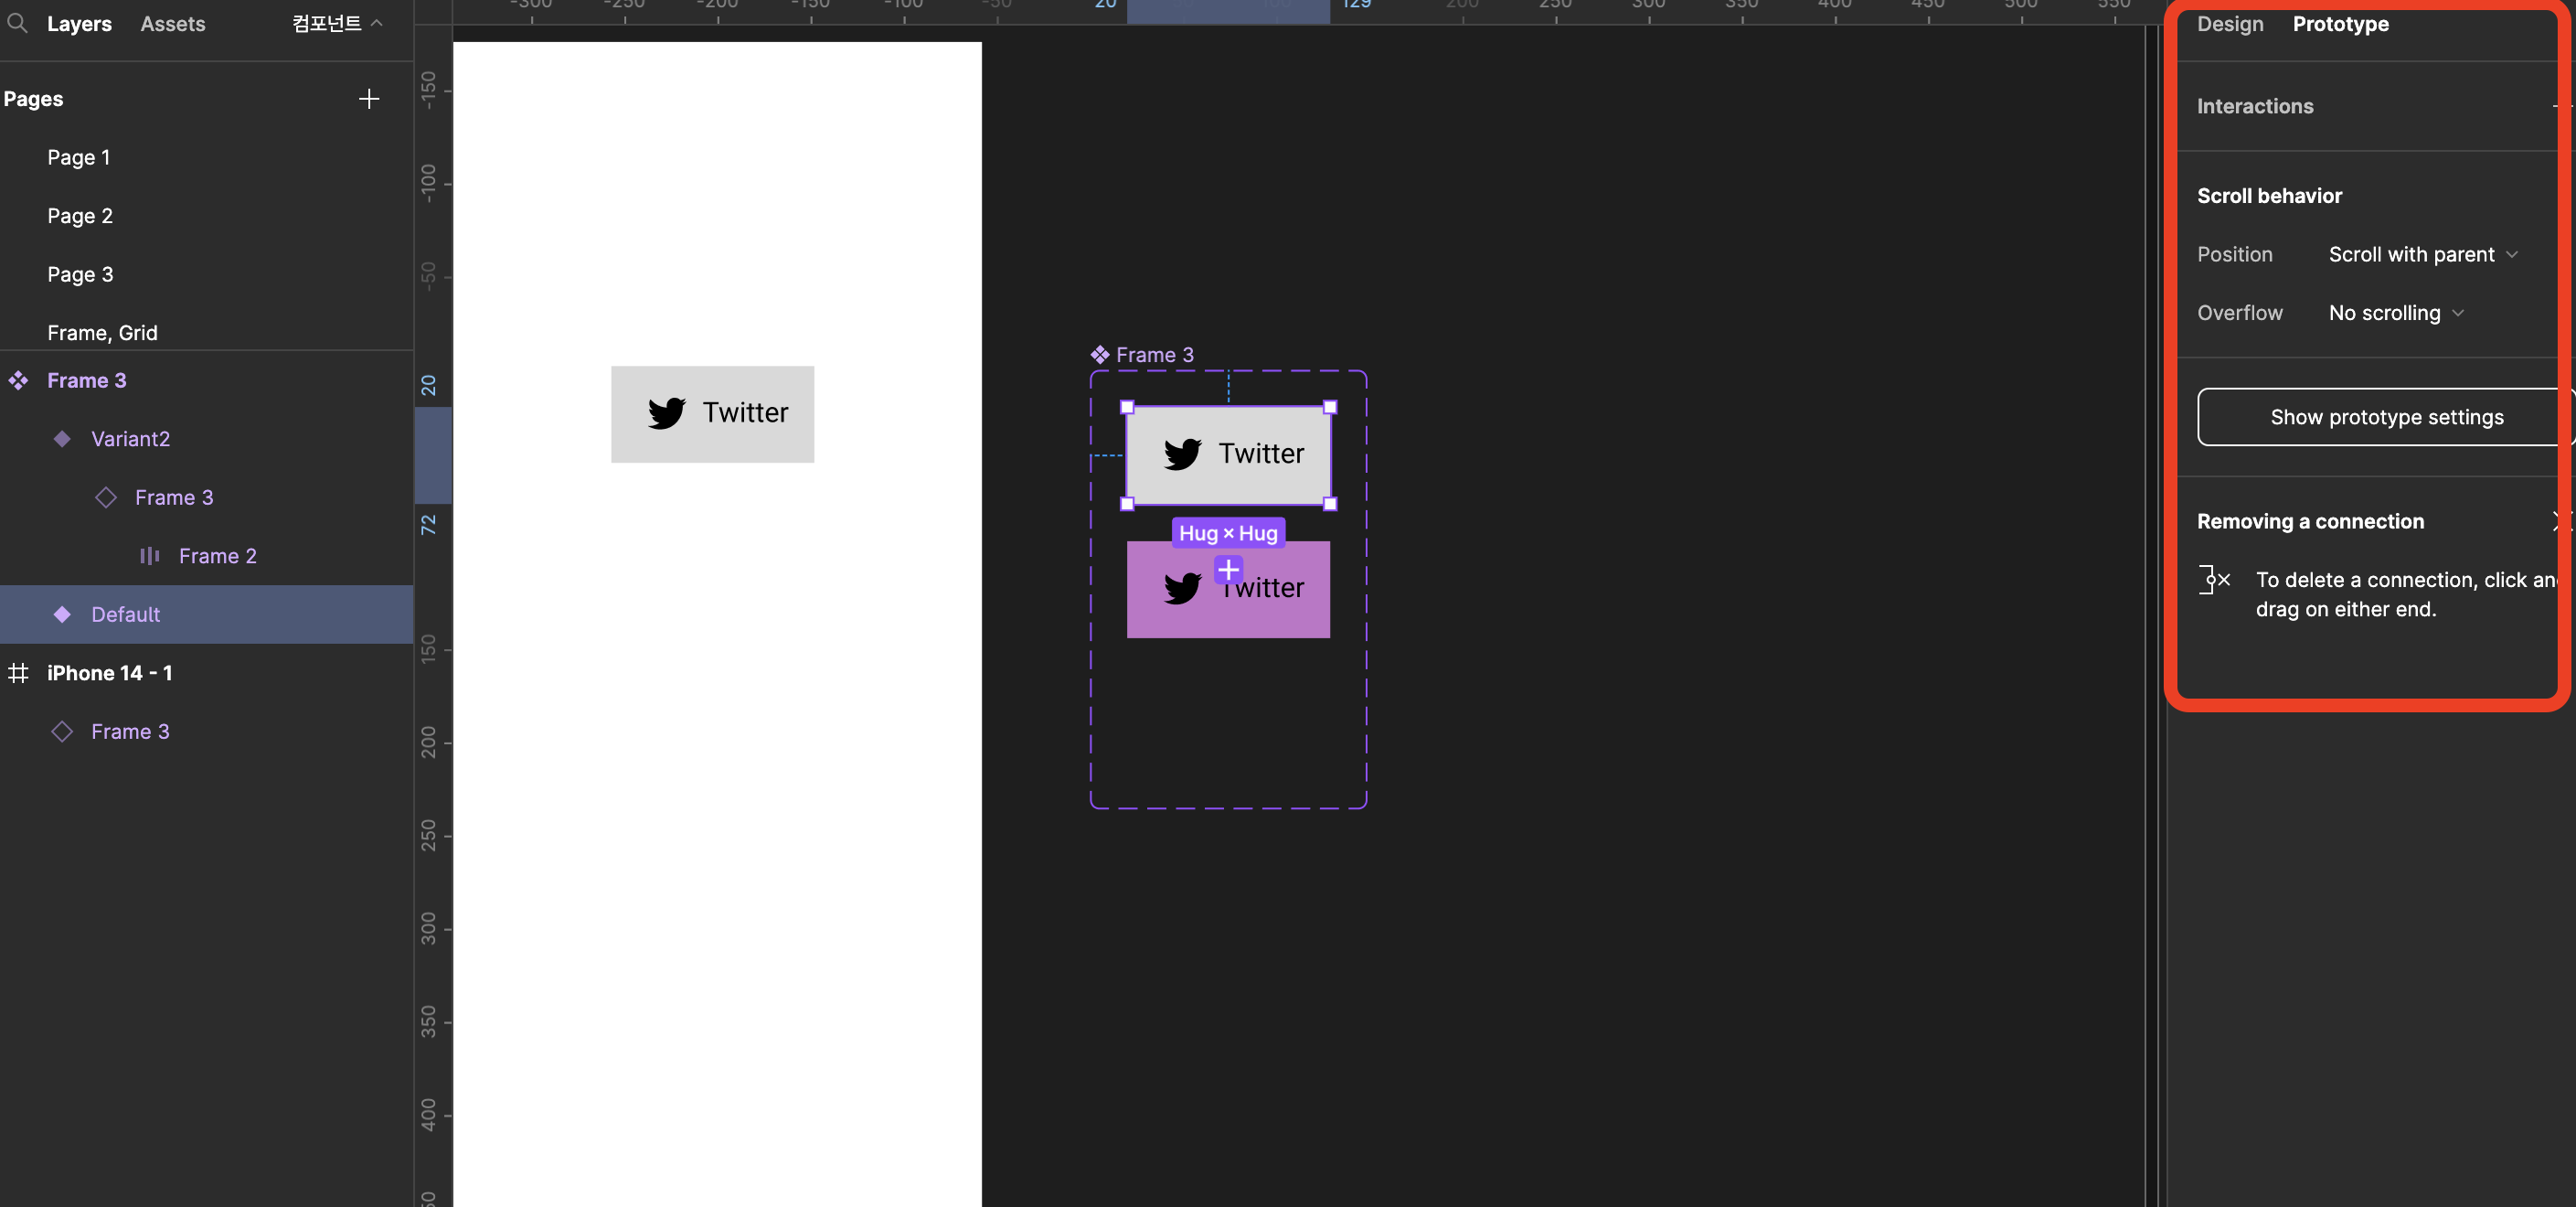Click the Frame 2 auto layout icon
This screenshot has width=2576, height=1207.
click(x=149, y=556)
